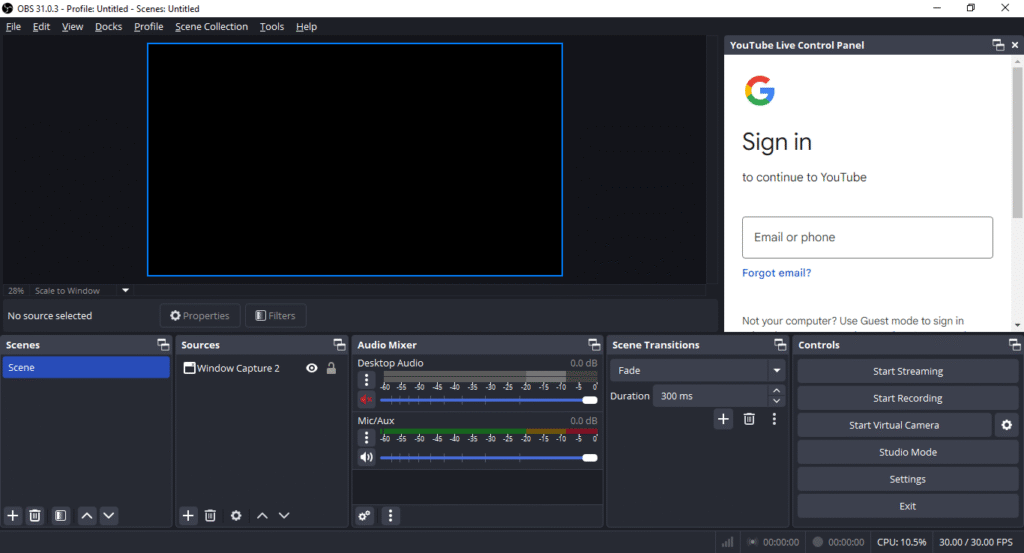Click the Filters button

(x=276, y=316)
